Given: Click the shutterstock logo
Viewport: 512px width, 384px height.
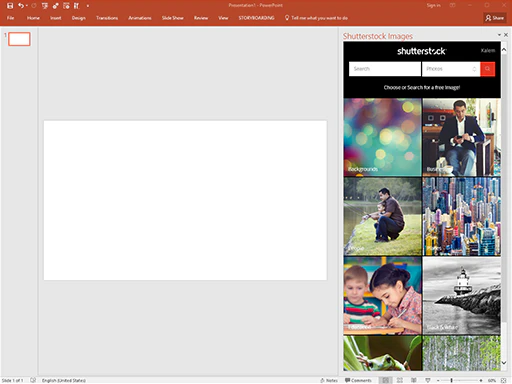Looking at the screenshot, I should tap(422, 51).
